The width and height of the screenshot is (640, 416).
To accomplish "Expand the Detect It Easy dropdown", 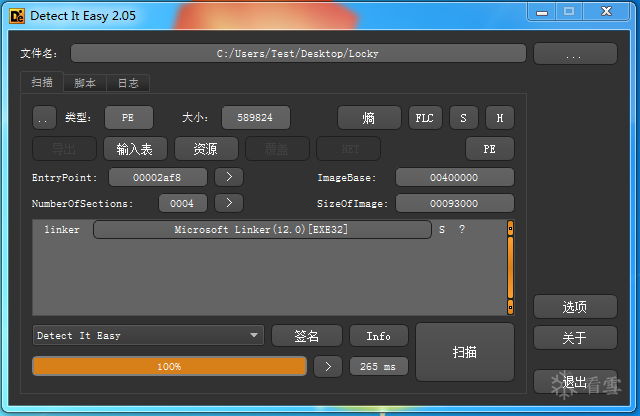I will [x=149, y=336].
